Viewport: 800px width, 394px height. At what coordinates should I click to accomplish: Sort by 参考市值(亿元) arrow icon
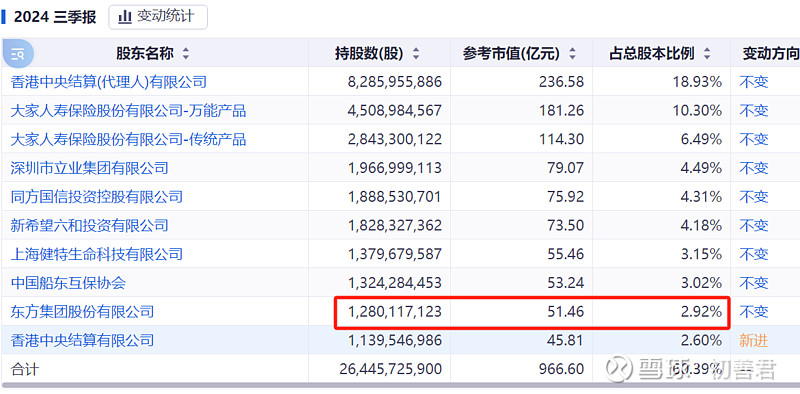coord(572,54)
